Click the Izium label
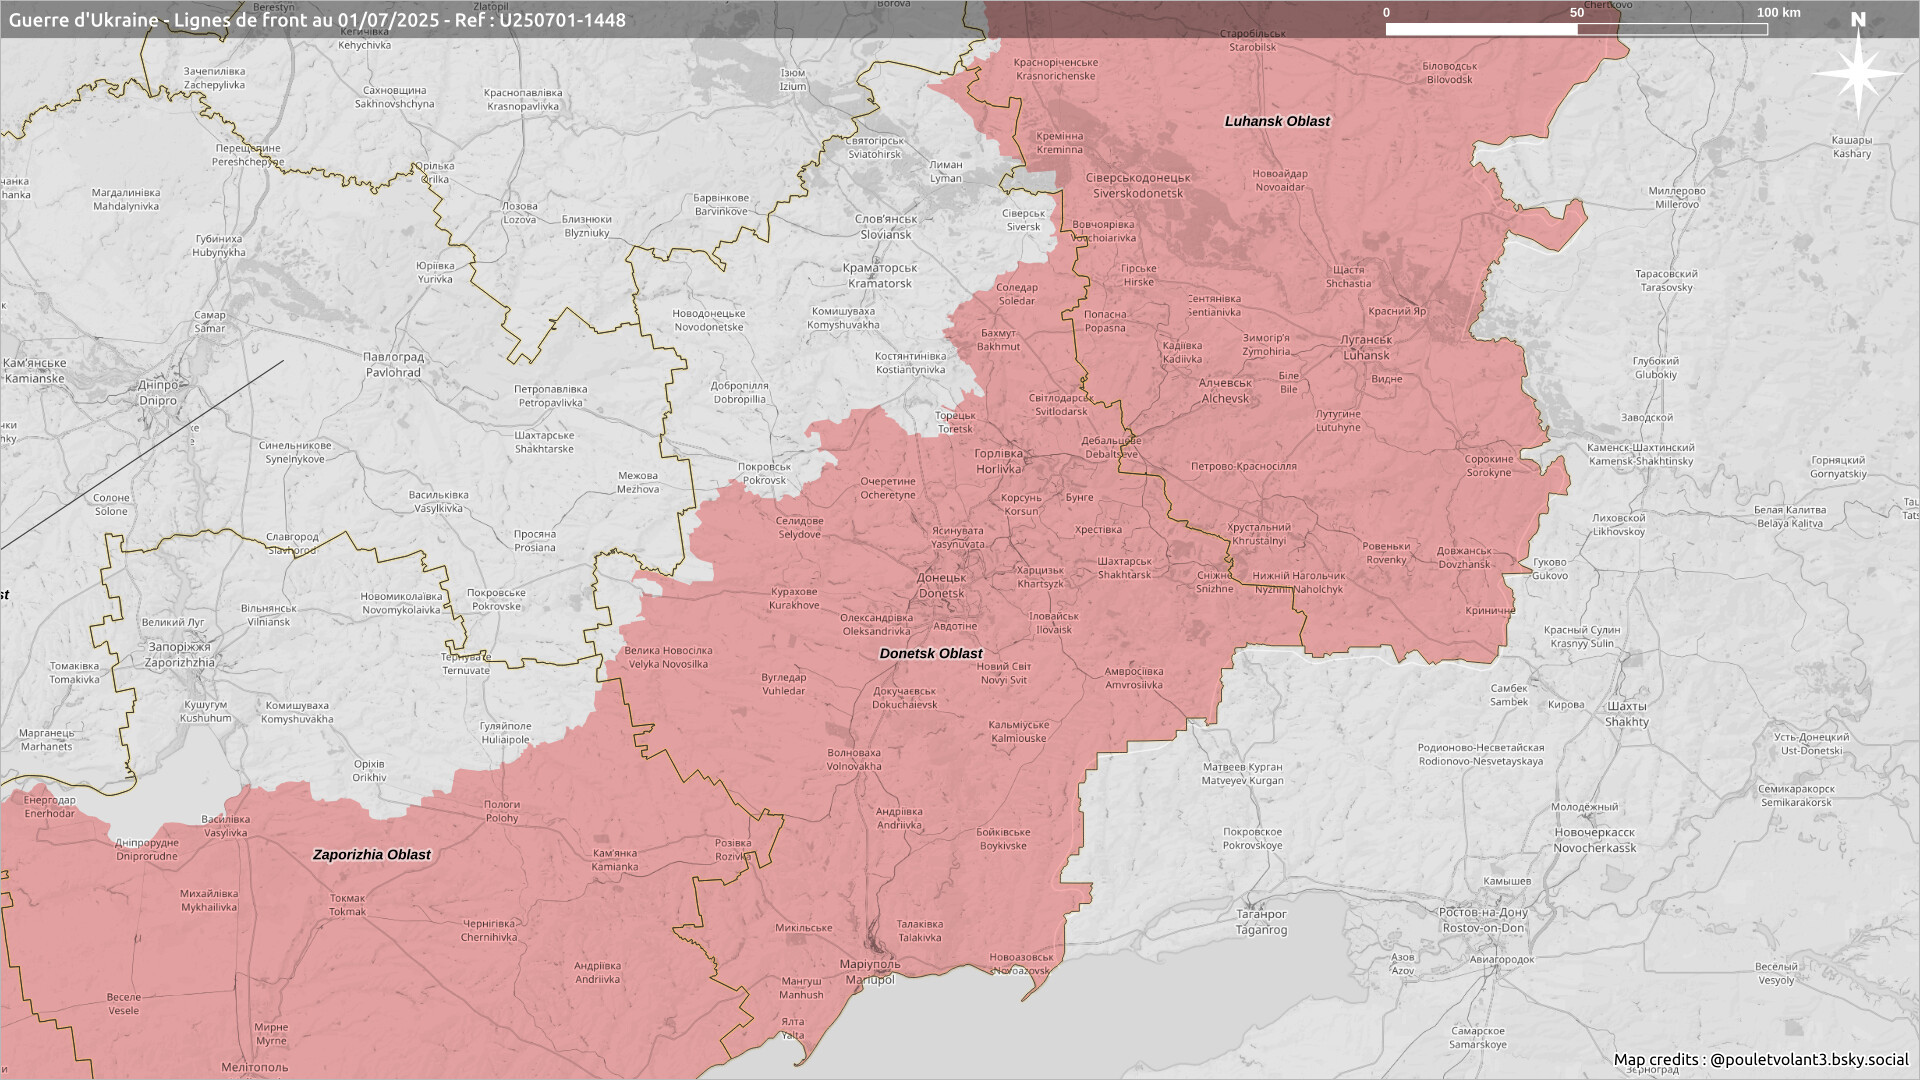This screenshot has height=1080, width=1920. [x=793, y=80]
